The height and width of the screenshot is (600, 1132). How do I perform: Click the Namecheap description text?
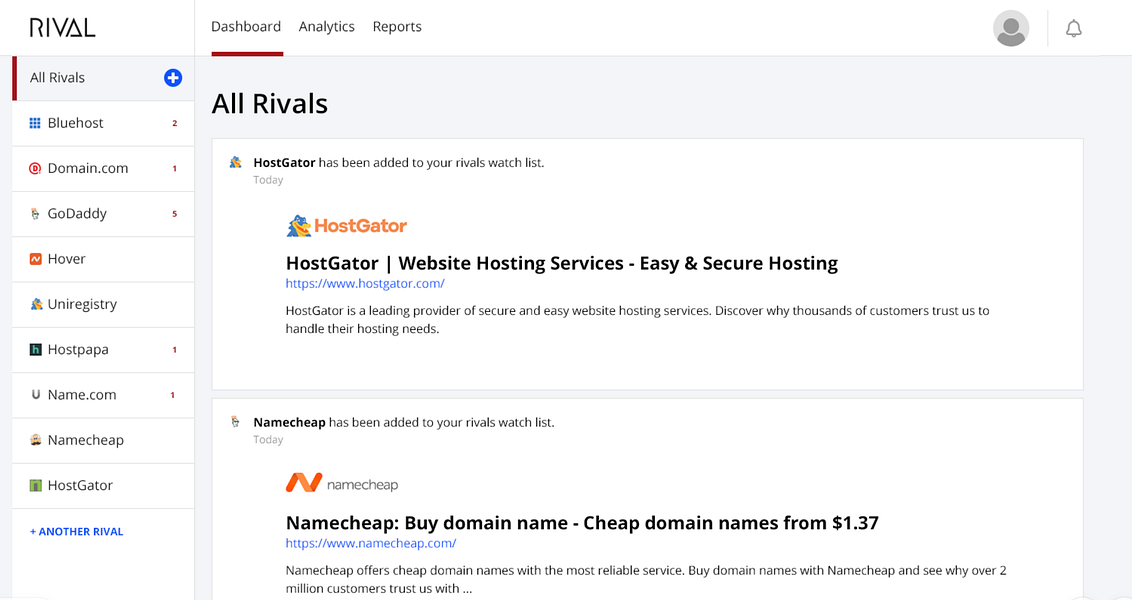coord(646,579)
